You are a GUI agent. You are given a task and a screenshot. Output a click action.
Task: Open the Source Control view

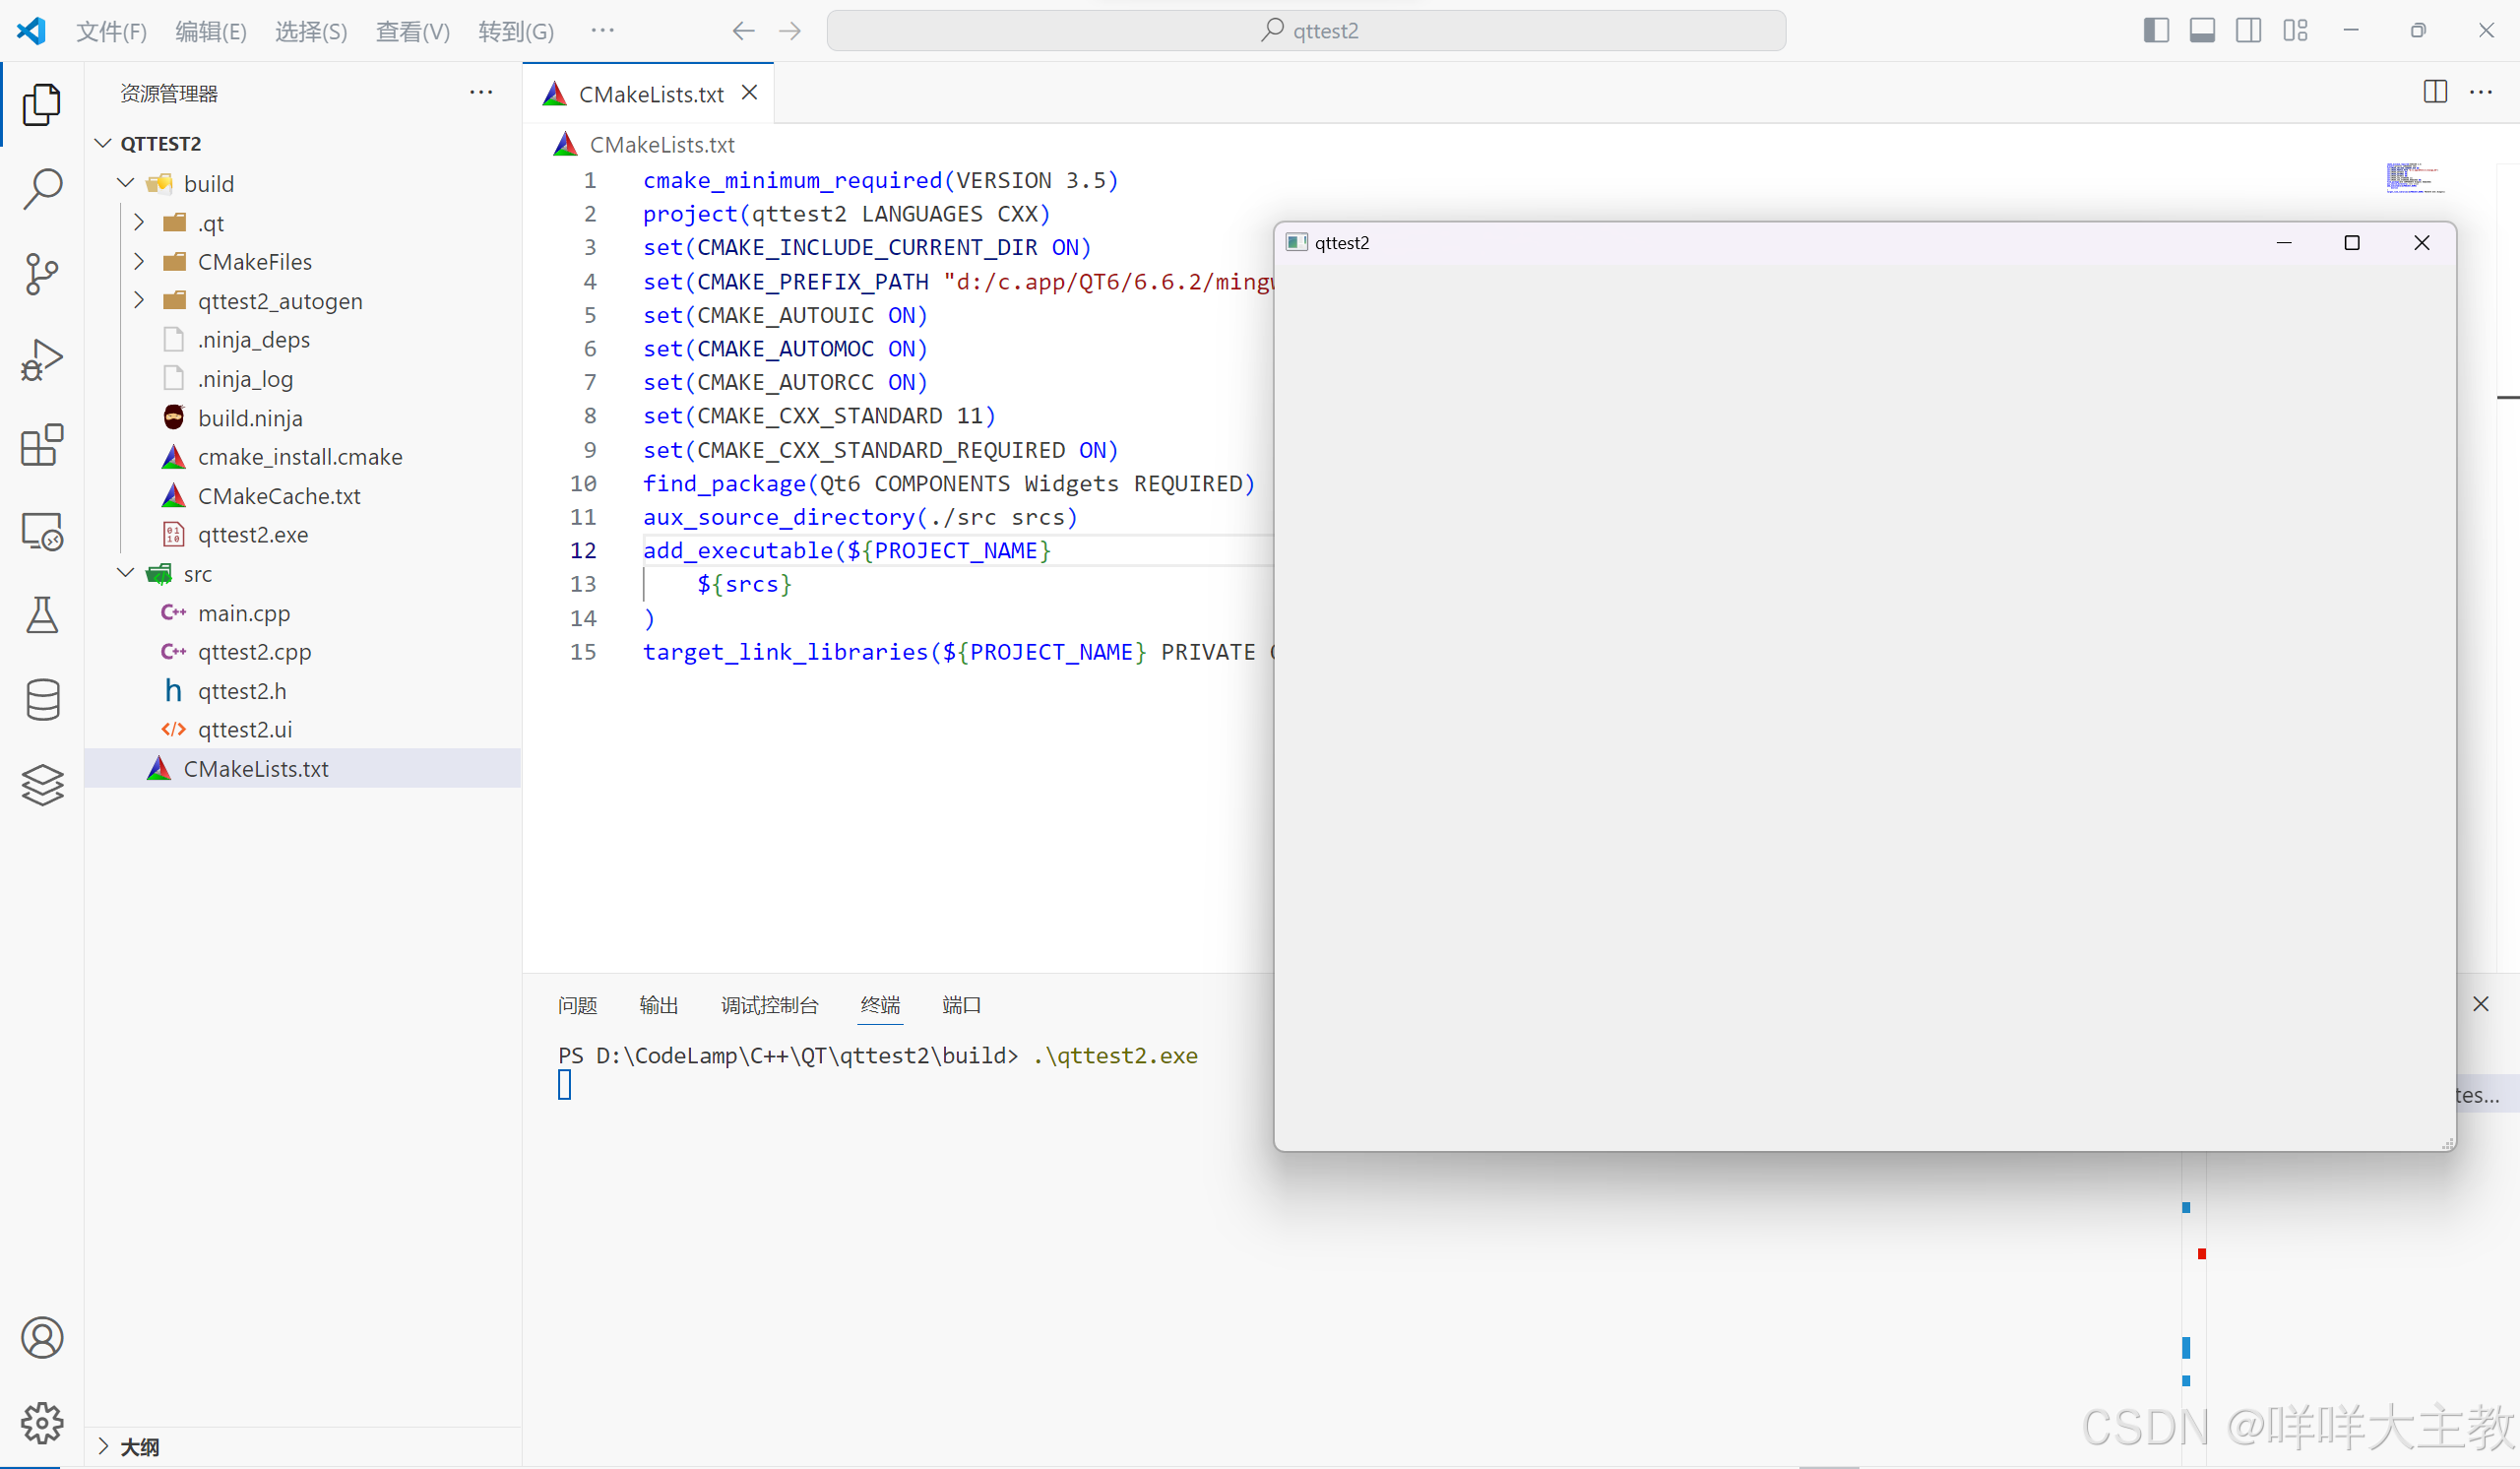(42, 274)
